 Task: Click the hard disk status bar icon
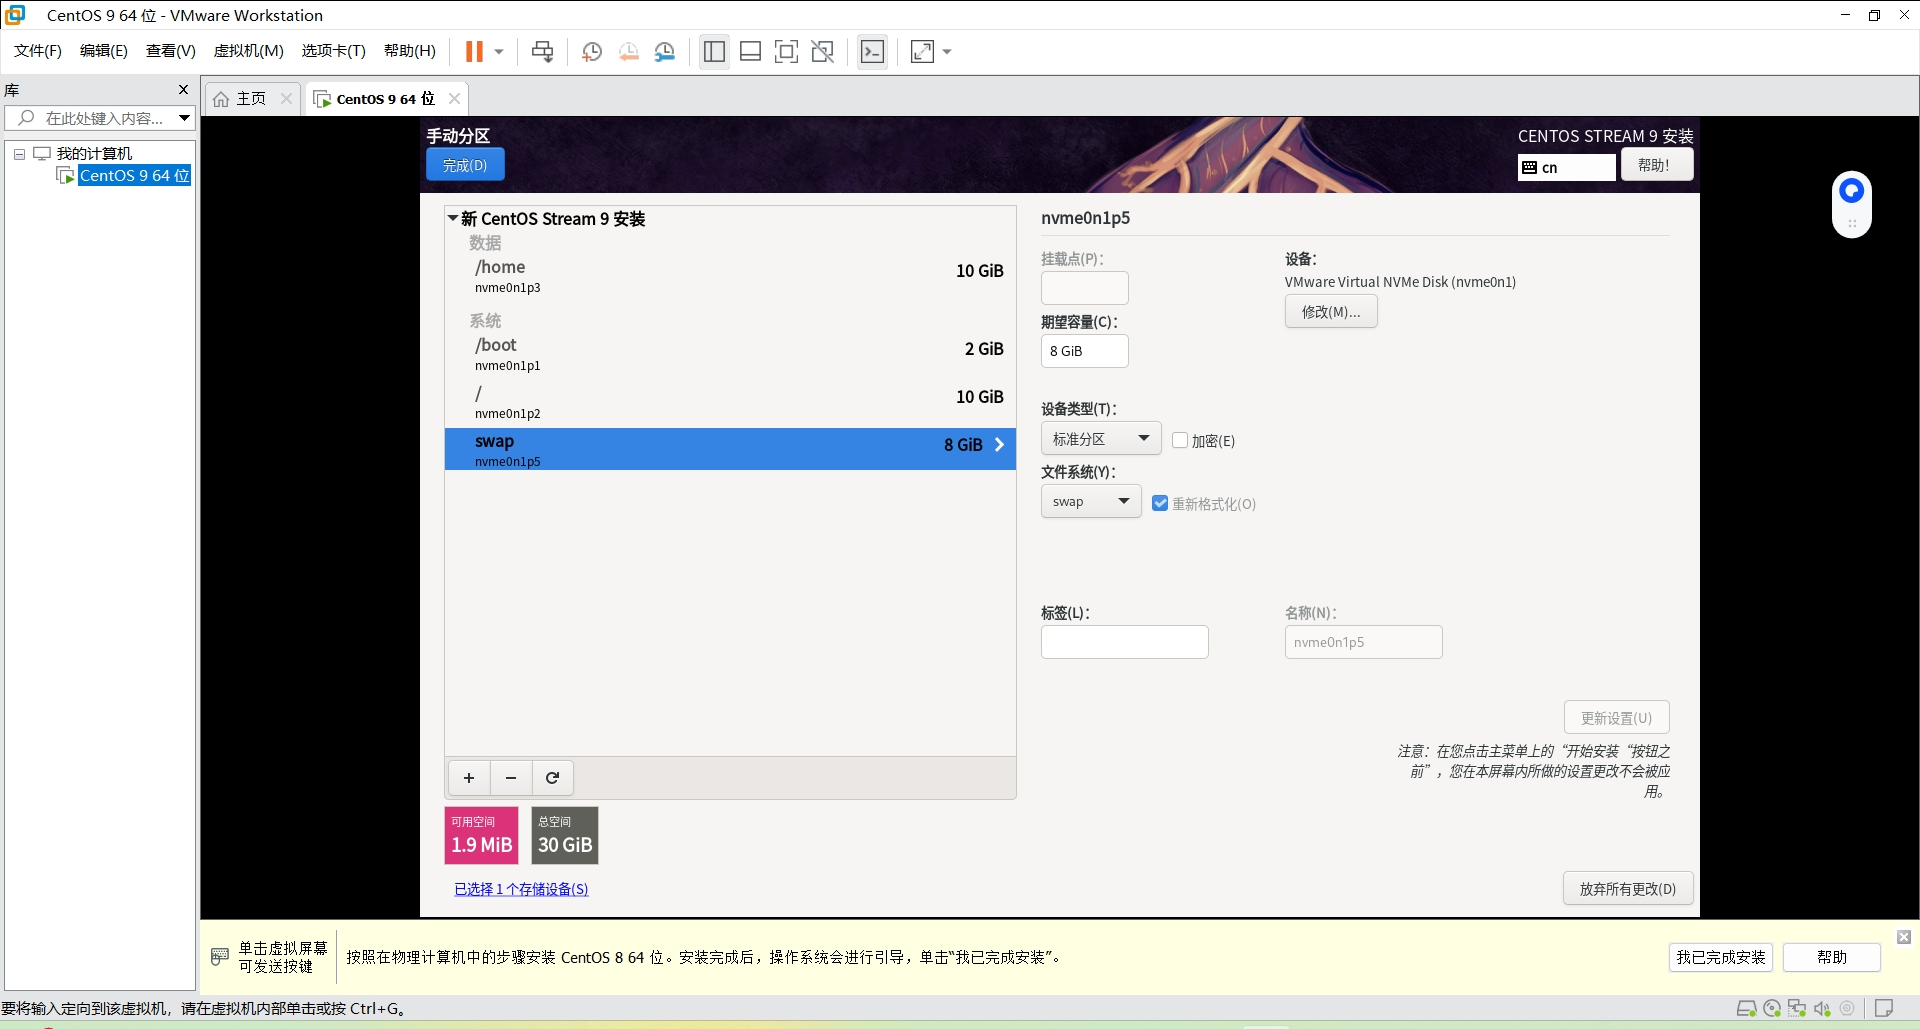pyautogui.click(x=1746, y=1008)
